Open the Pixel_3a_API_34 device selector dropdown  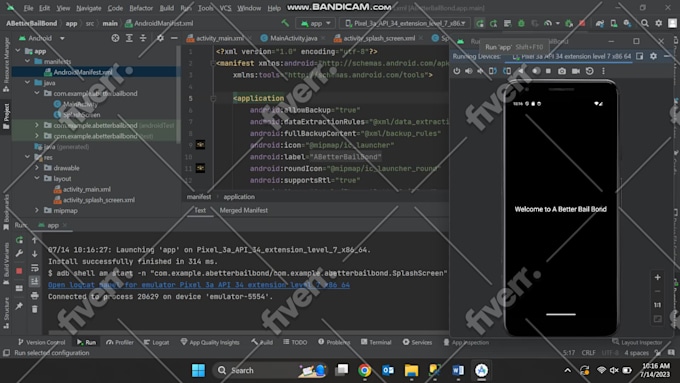406,23
